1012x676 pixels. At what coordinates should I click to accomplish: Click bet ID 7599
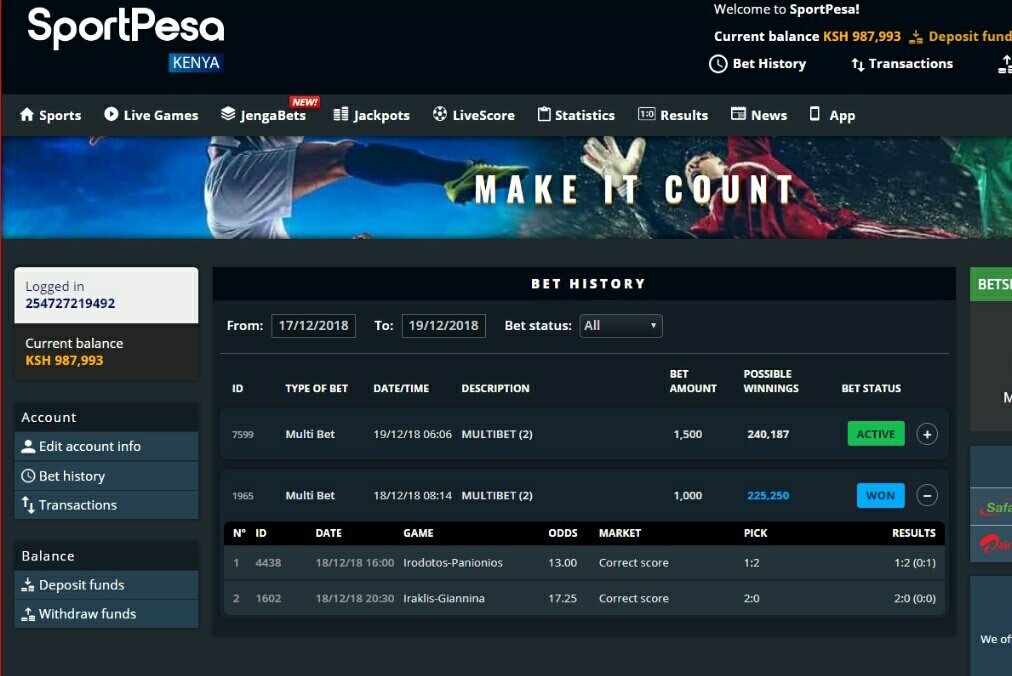(243, 435)
